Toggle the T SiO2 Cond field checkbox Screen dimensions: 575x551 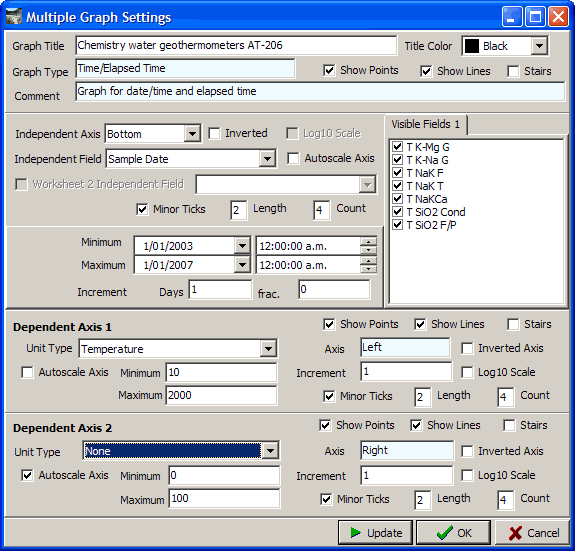[398, 212]
